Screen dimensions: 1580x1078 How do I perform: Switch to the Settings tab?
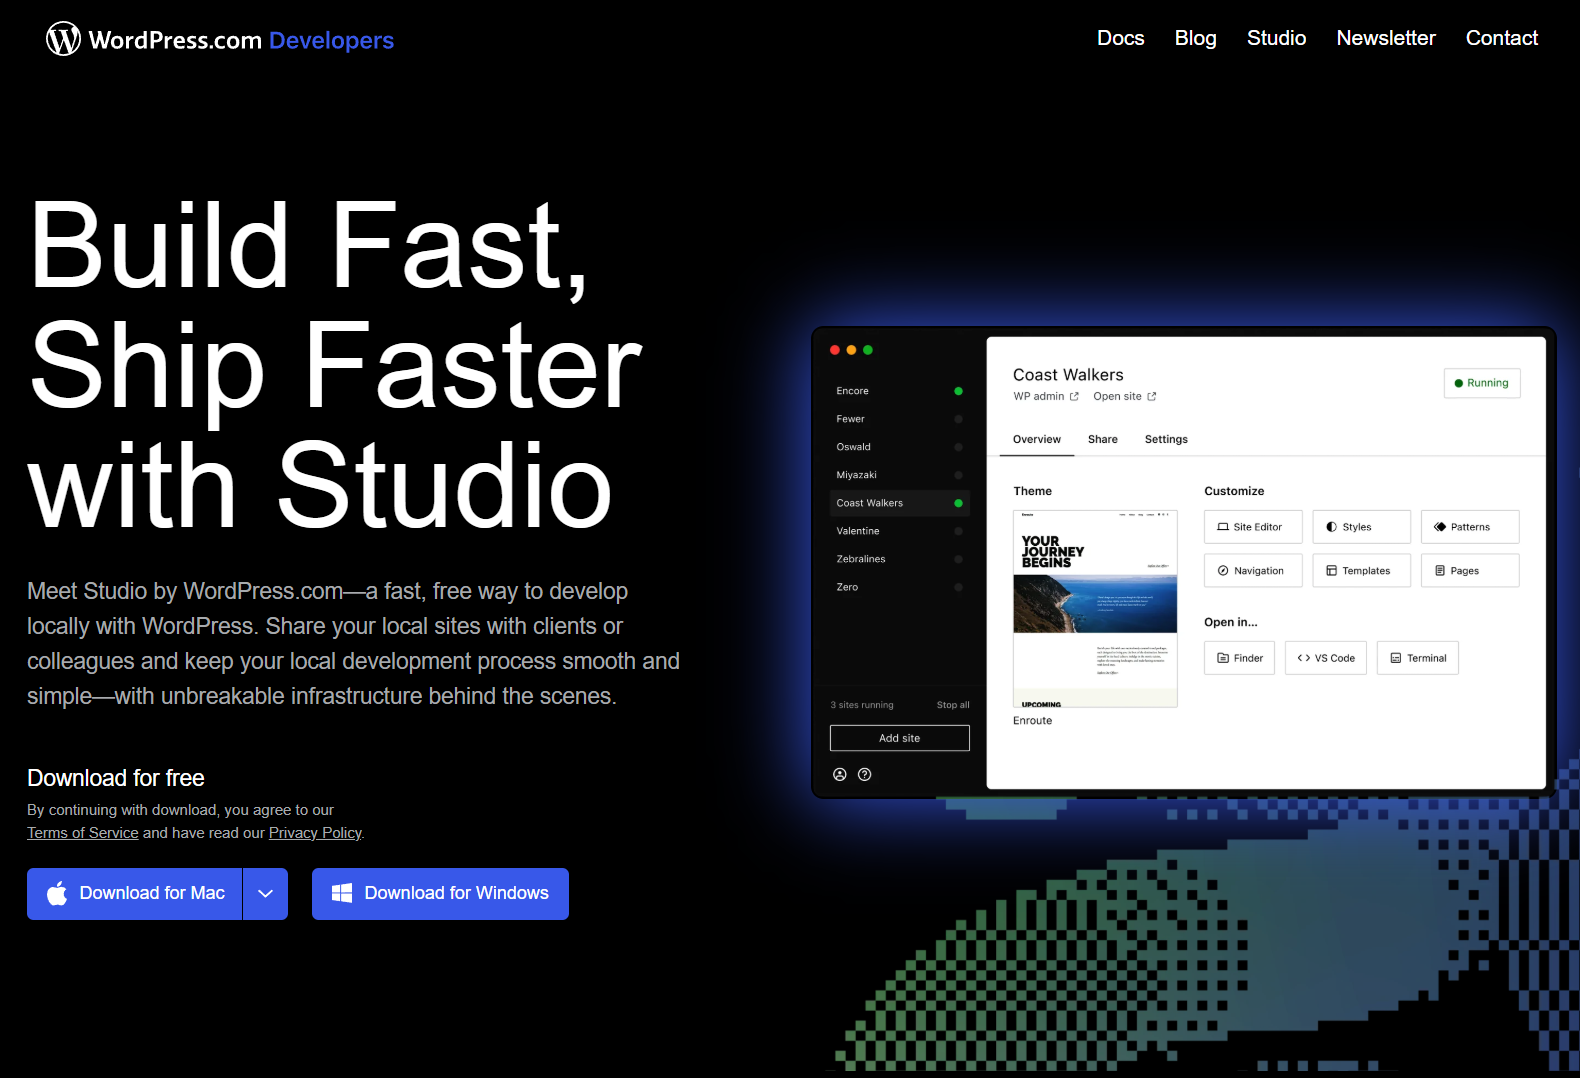tap(1166, 439)
